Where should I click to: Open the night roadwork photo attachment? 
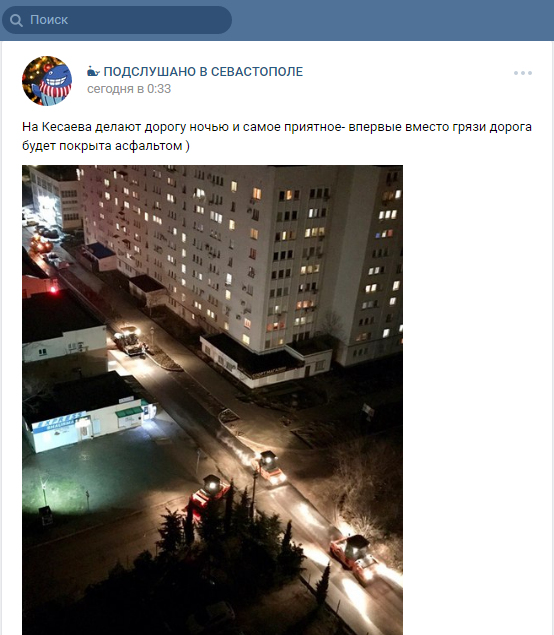coord(212,400)
